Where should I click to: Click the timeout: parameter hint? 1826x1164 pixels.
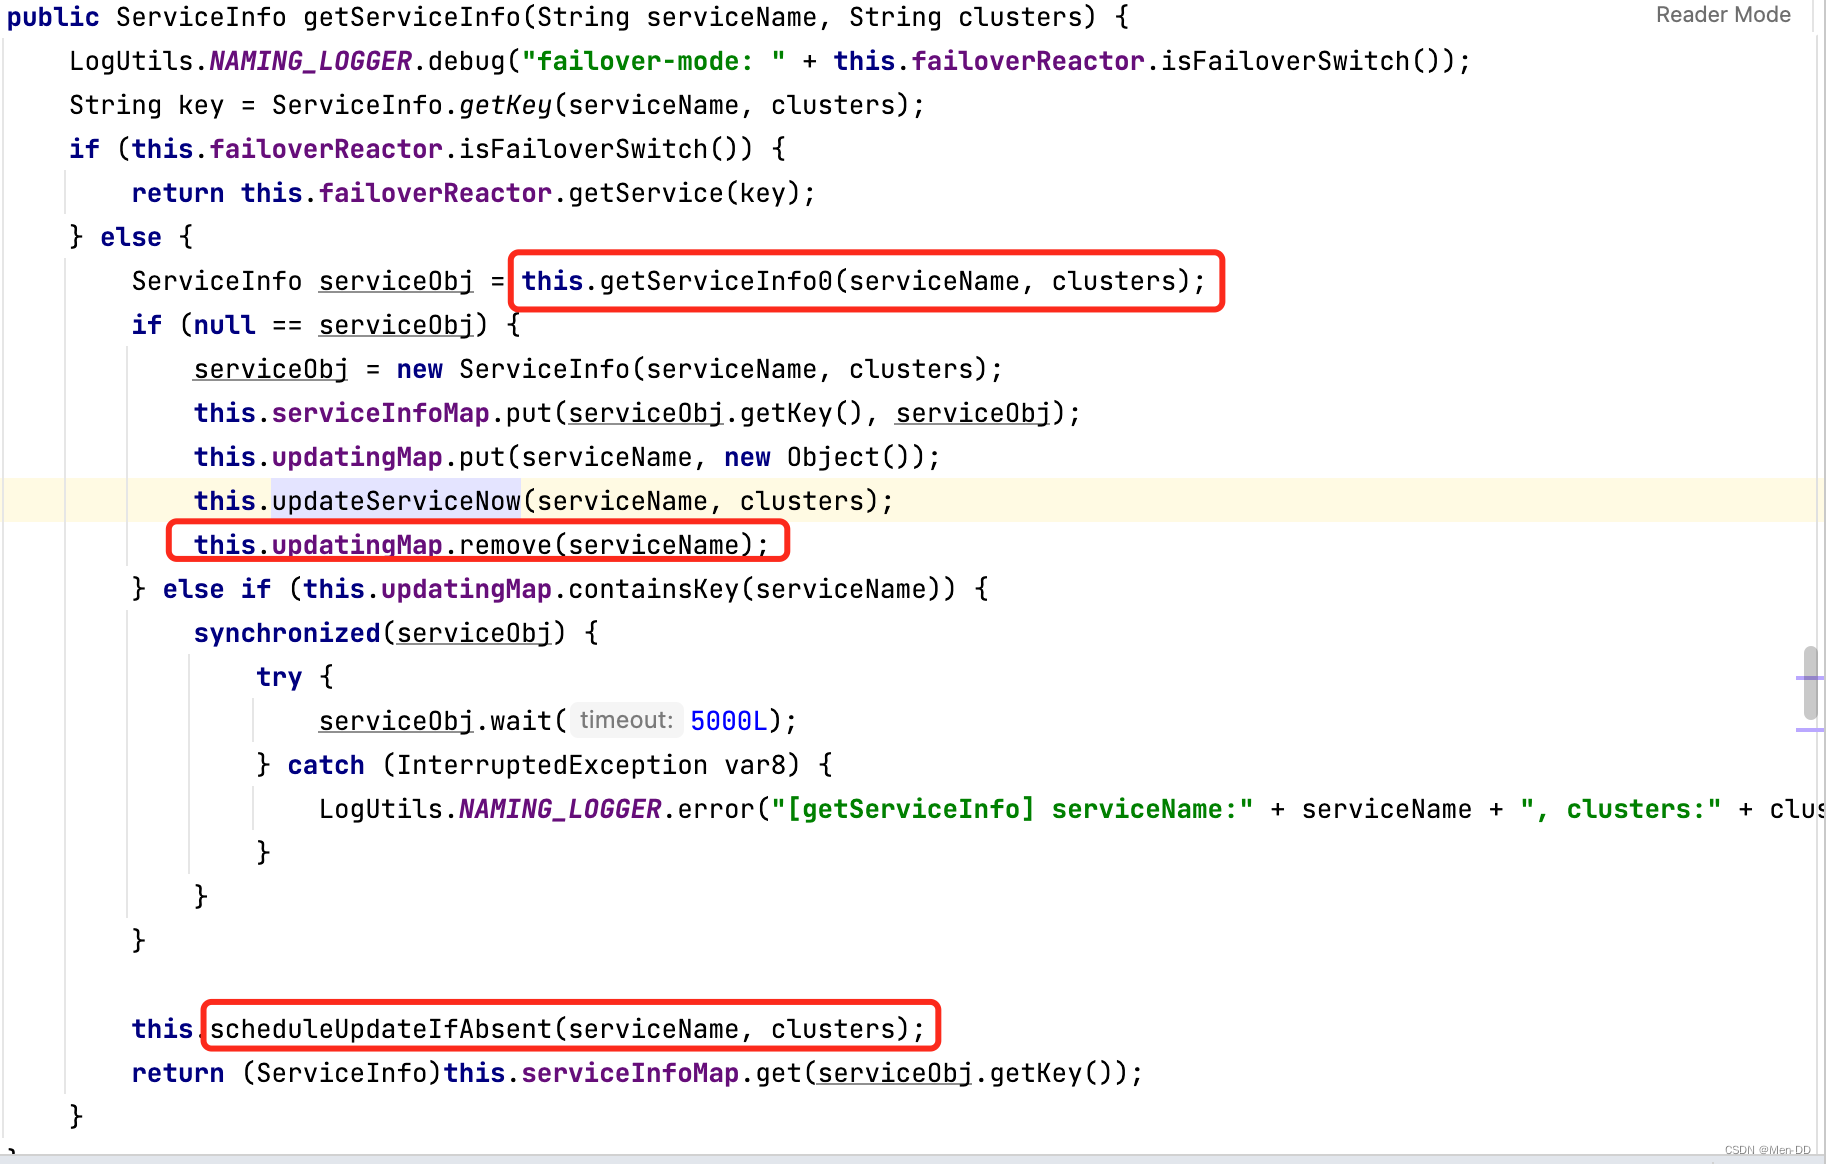point(626,720)
